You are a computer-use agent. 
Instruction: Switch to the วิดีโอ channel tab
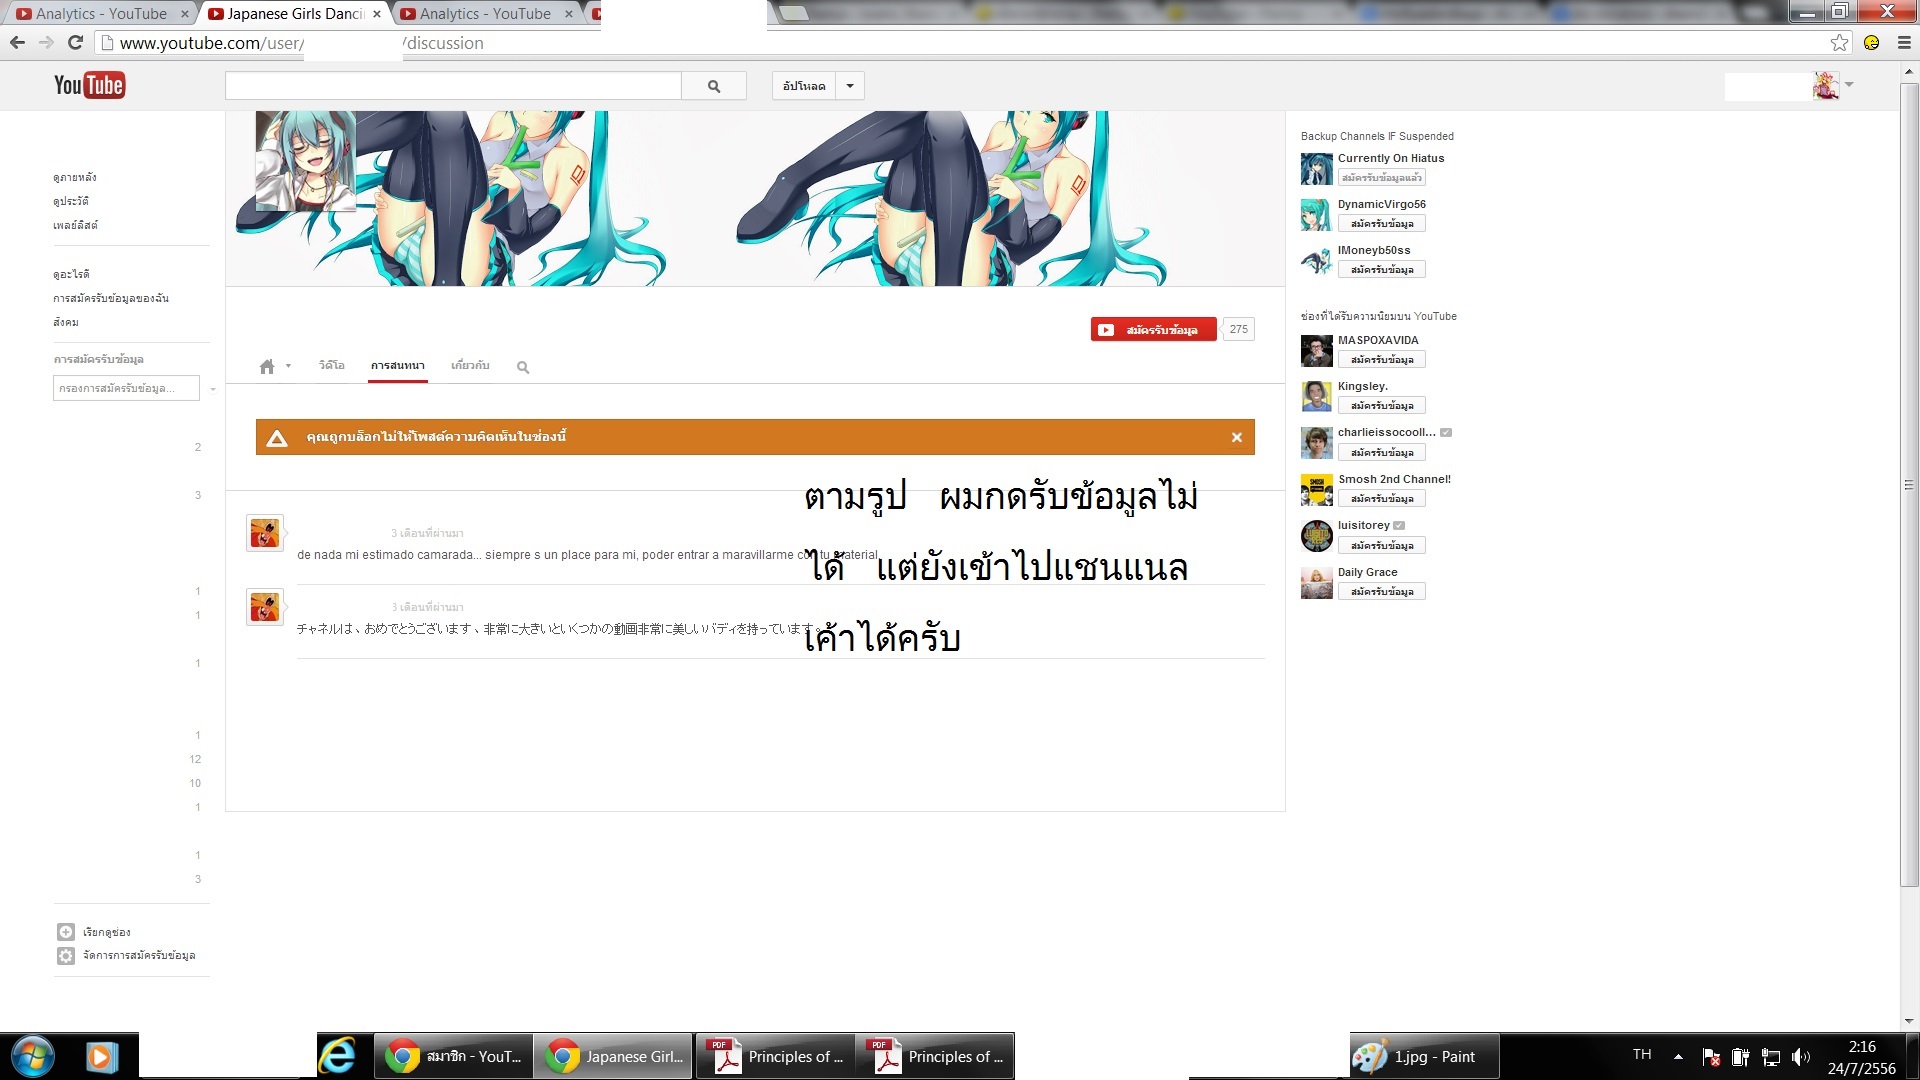331,366
